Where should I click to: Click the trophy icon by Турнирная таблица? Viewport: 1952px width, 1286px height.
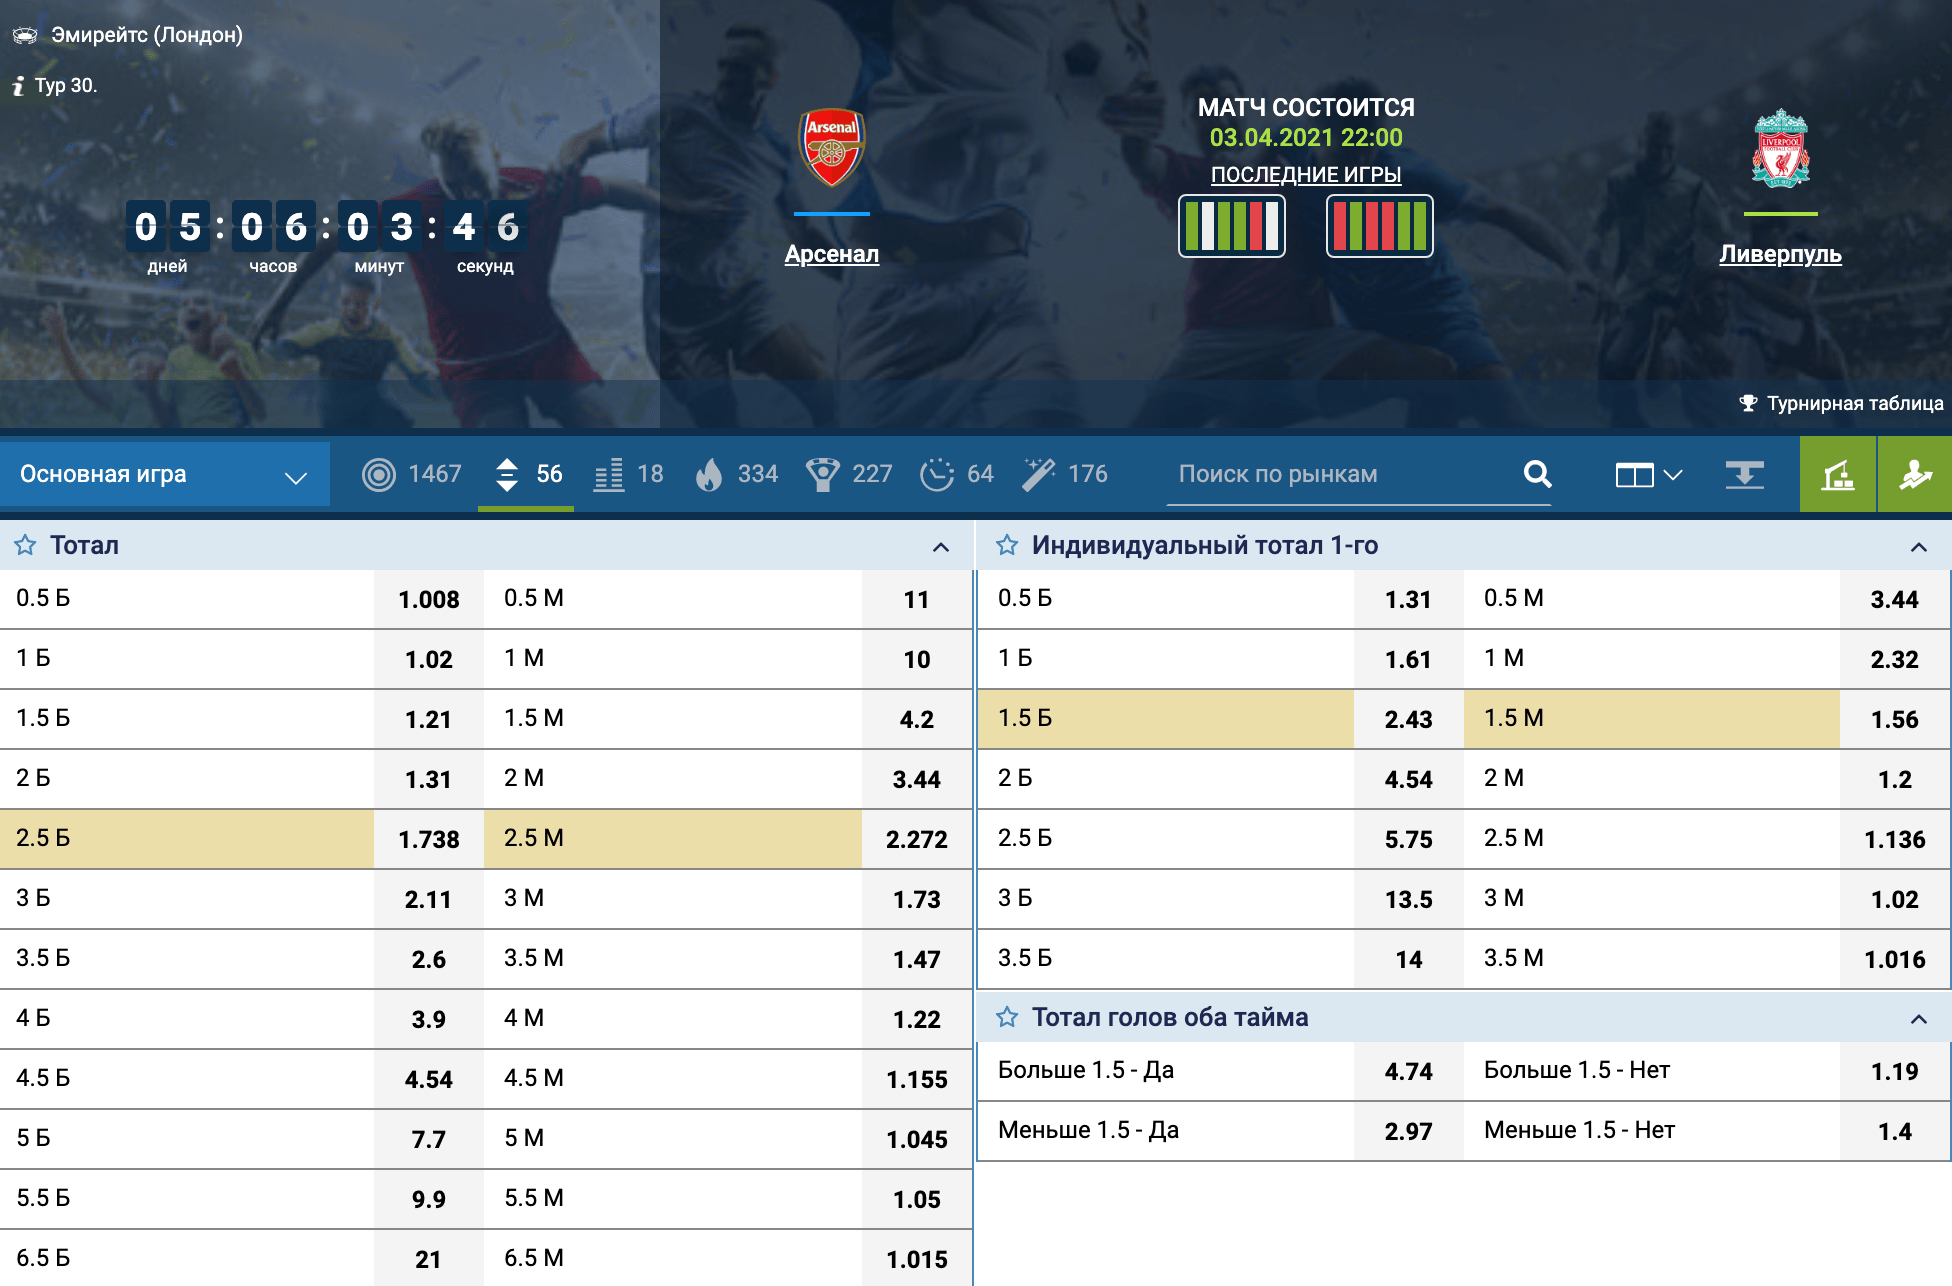[1748, 403]
